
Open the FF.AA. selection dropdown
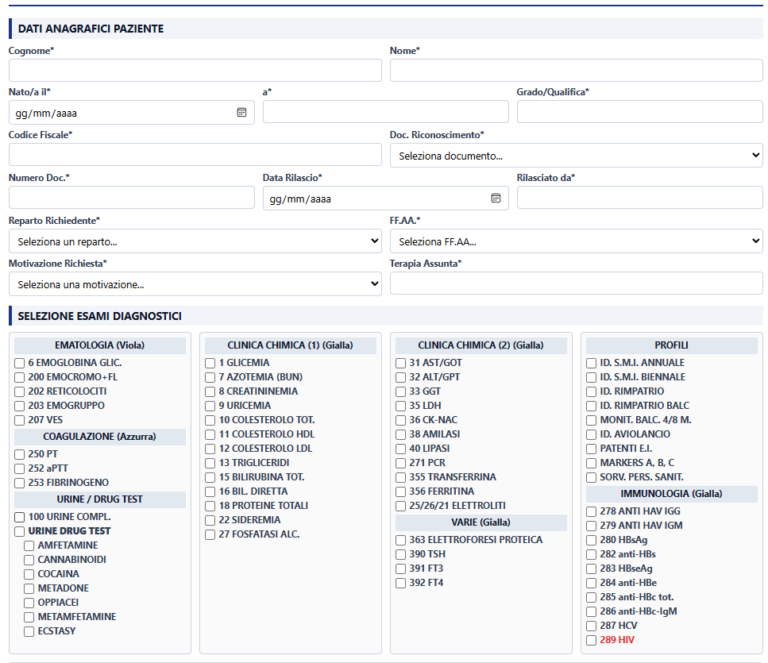tap(576, 241)
